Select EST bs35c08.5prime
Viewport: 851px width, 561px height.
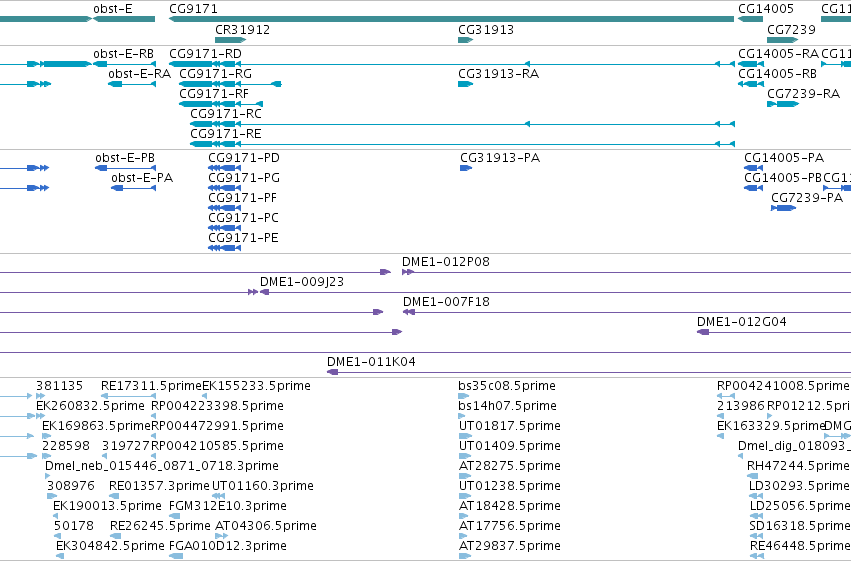[x=463, y=396]
